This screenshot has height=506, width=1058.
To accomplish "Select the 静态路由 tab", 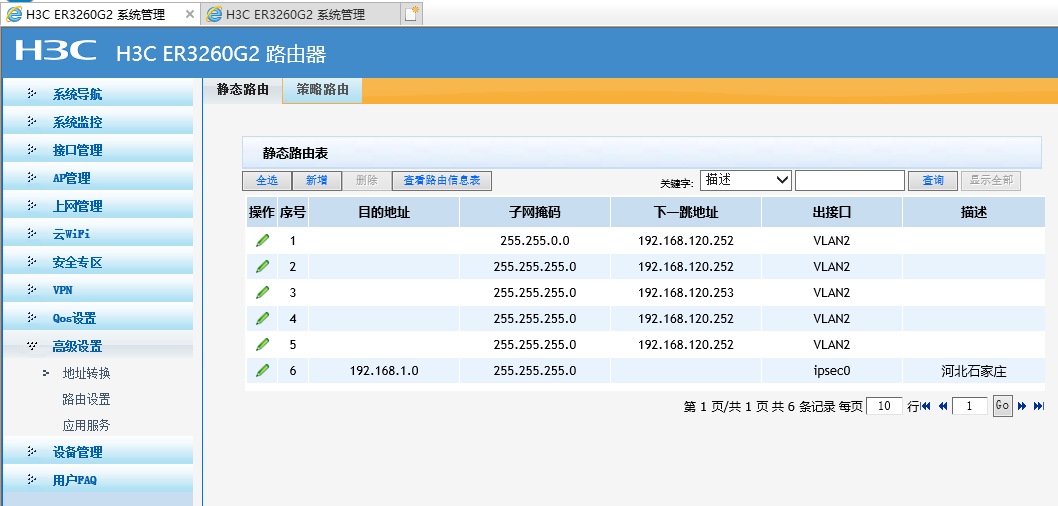I will [x=243, y=90].
